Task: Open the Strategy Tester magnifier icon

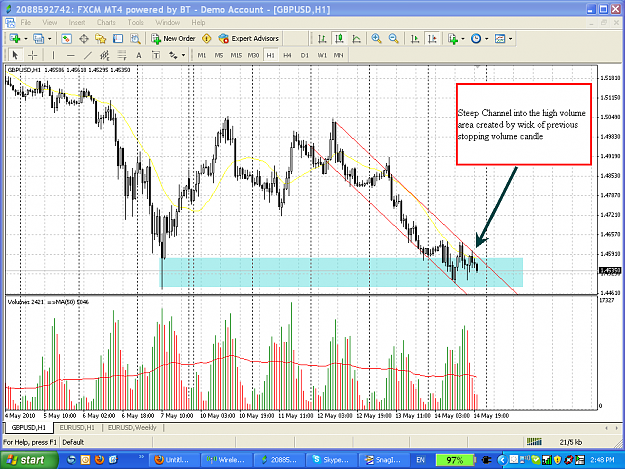Action: pos(136,39)
